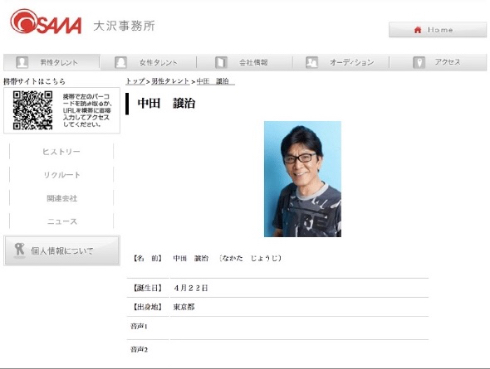Open the ニュース sidebar link
490x369 pixels.
coord(61,221)
